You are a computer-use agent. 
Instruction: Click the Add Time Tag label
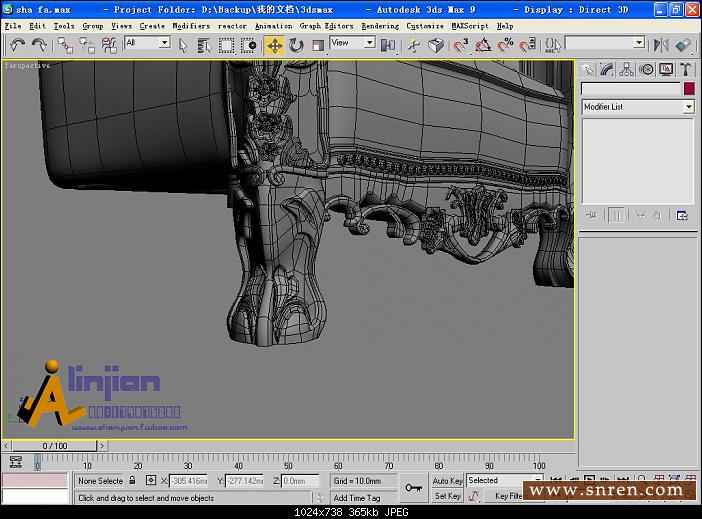(357, 497)
